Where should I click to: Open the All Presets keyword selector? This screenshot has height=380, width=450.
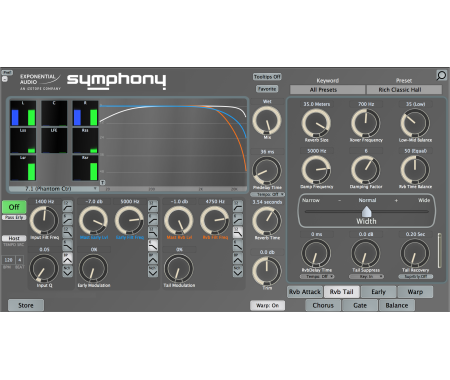[x=327, y=90]
